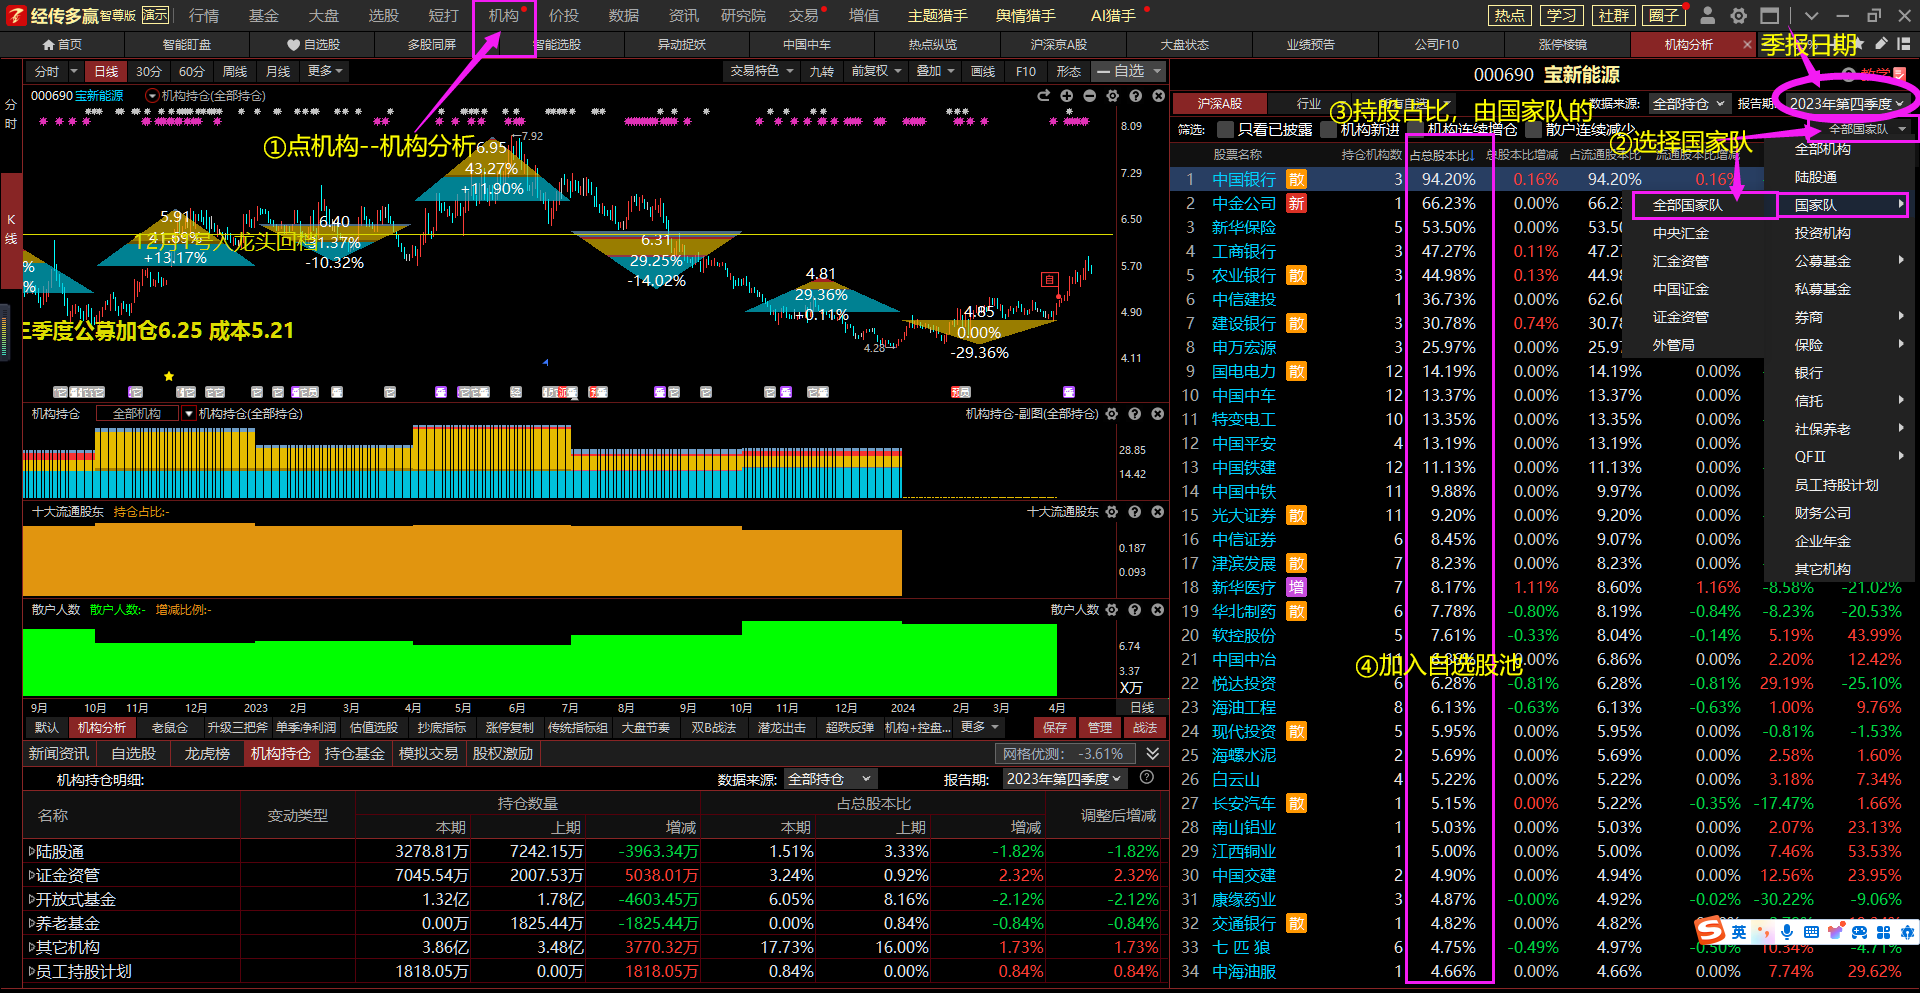
Task: Open settings gear of 十大流通股东 panel
Action: (x=1112, y=512)
